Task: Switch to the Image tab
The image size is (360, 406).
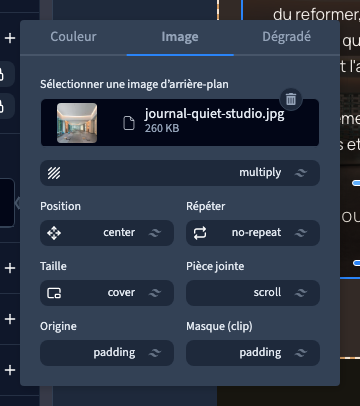Action: click(x=180, y=37)
